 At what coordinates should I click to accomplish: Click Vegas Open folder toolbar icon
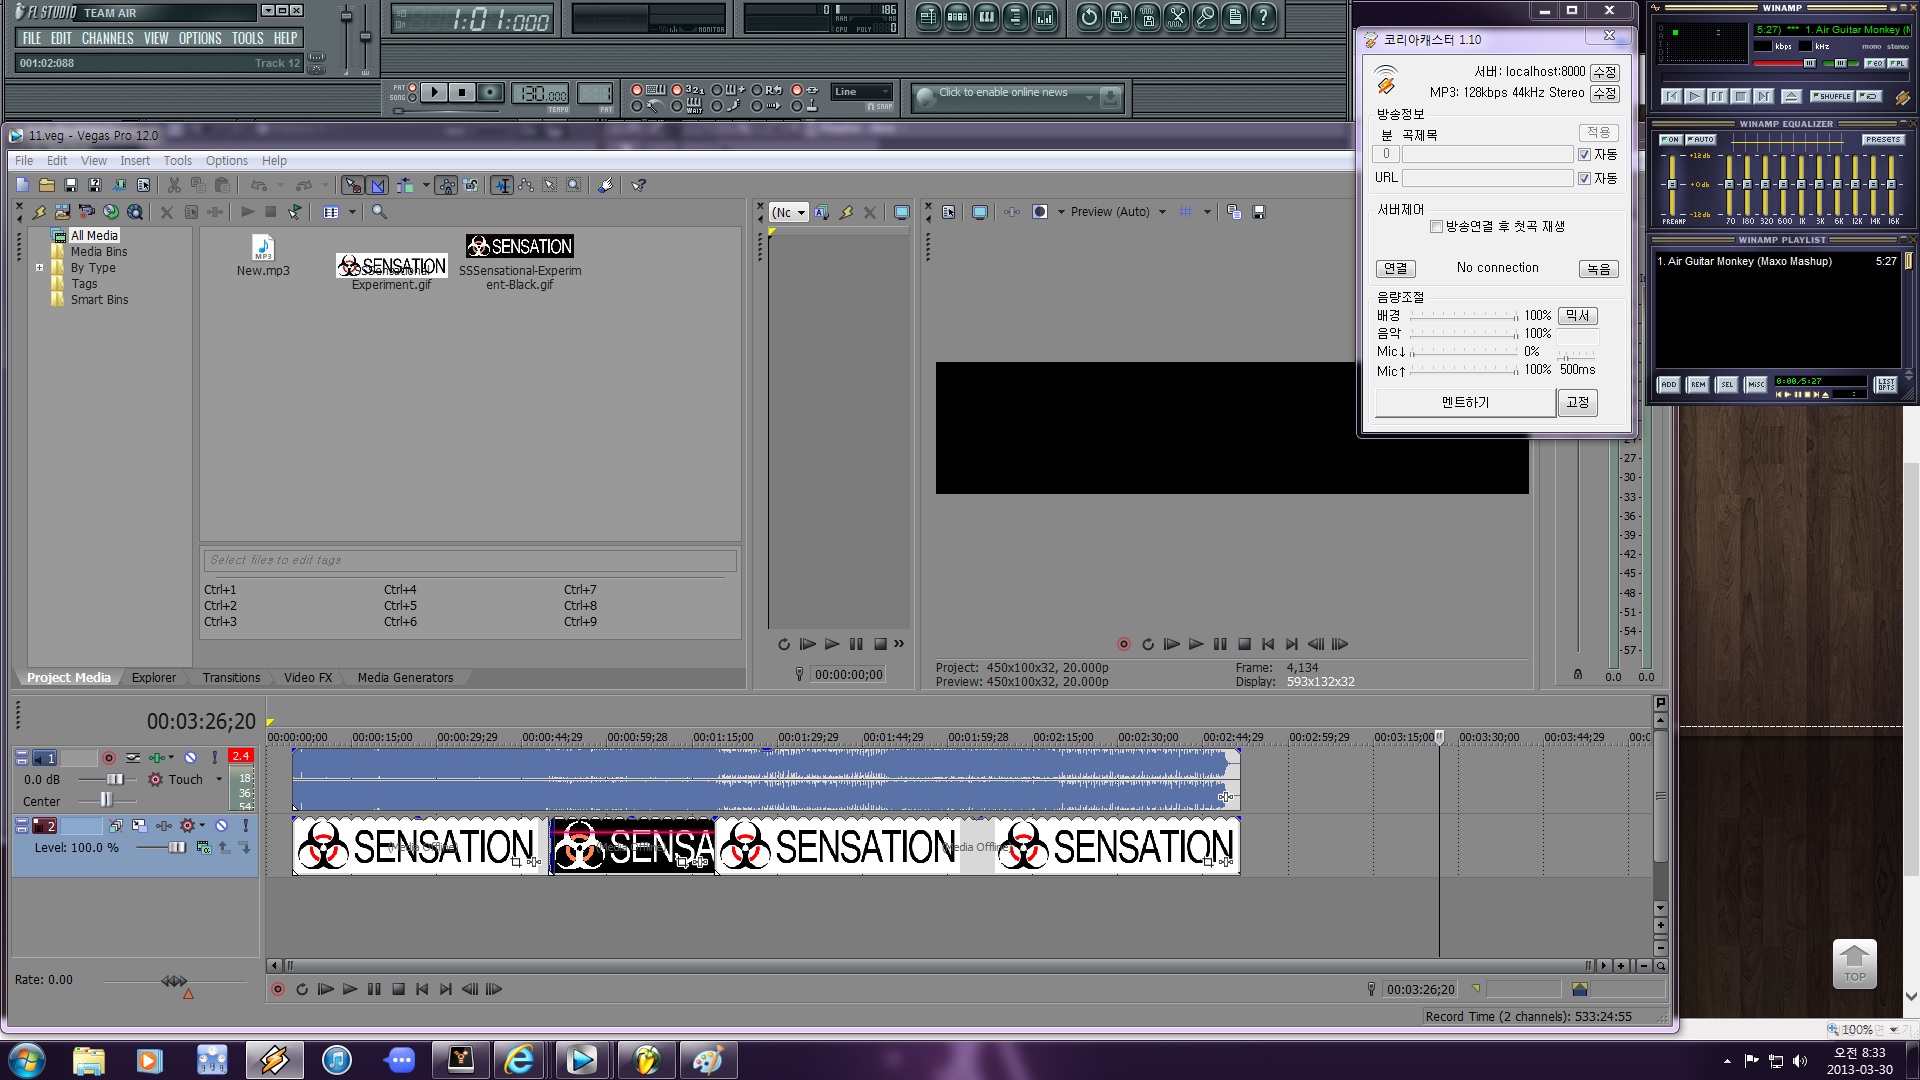(47, 185)
